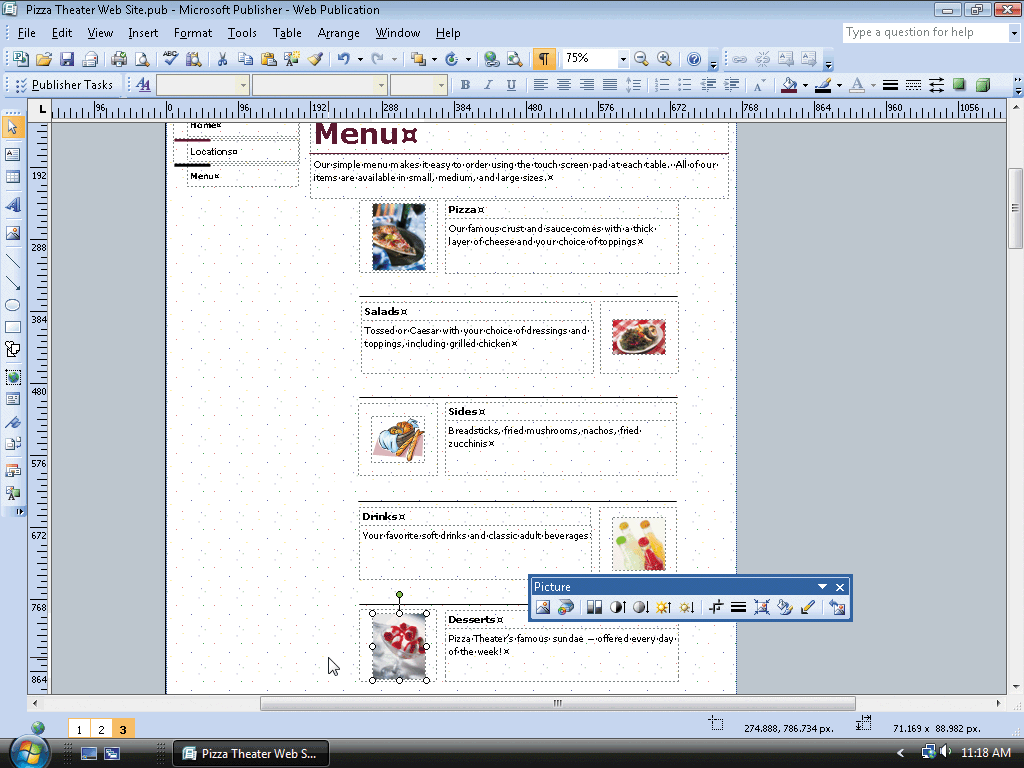Select the Insert Table tool
Screen dimensions: 1024x768
click(13, 177)
